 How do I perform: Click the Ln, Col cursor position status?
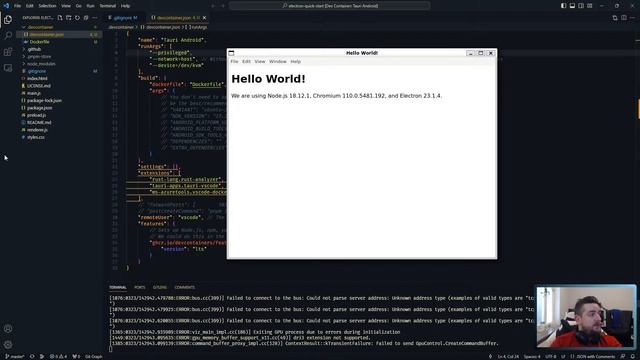[508, 357]
